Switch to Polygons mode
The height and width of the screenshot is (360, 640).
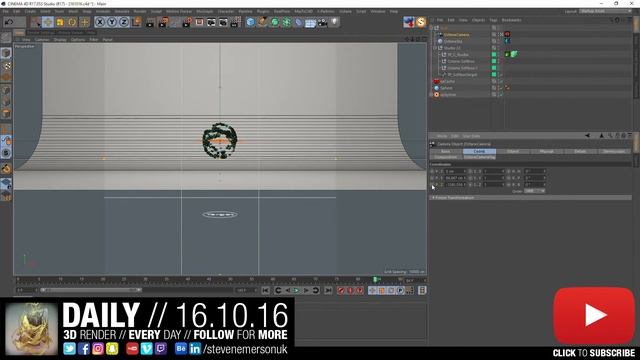[6, 113]
